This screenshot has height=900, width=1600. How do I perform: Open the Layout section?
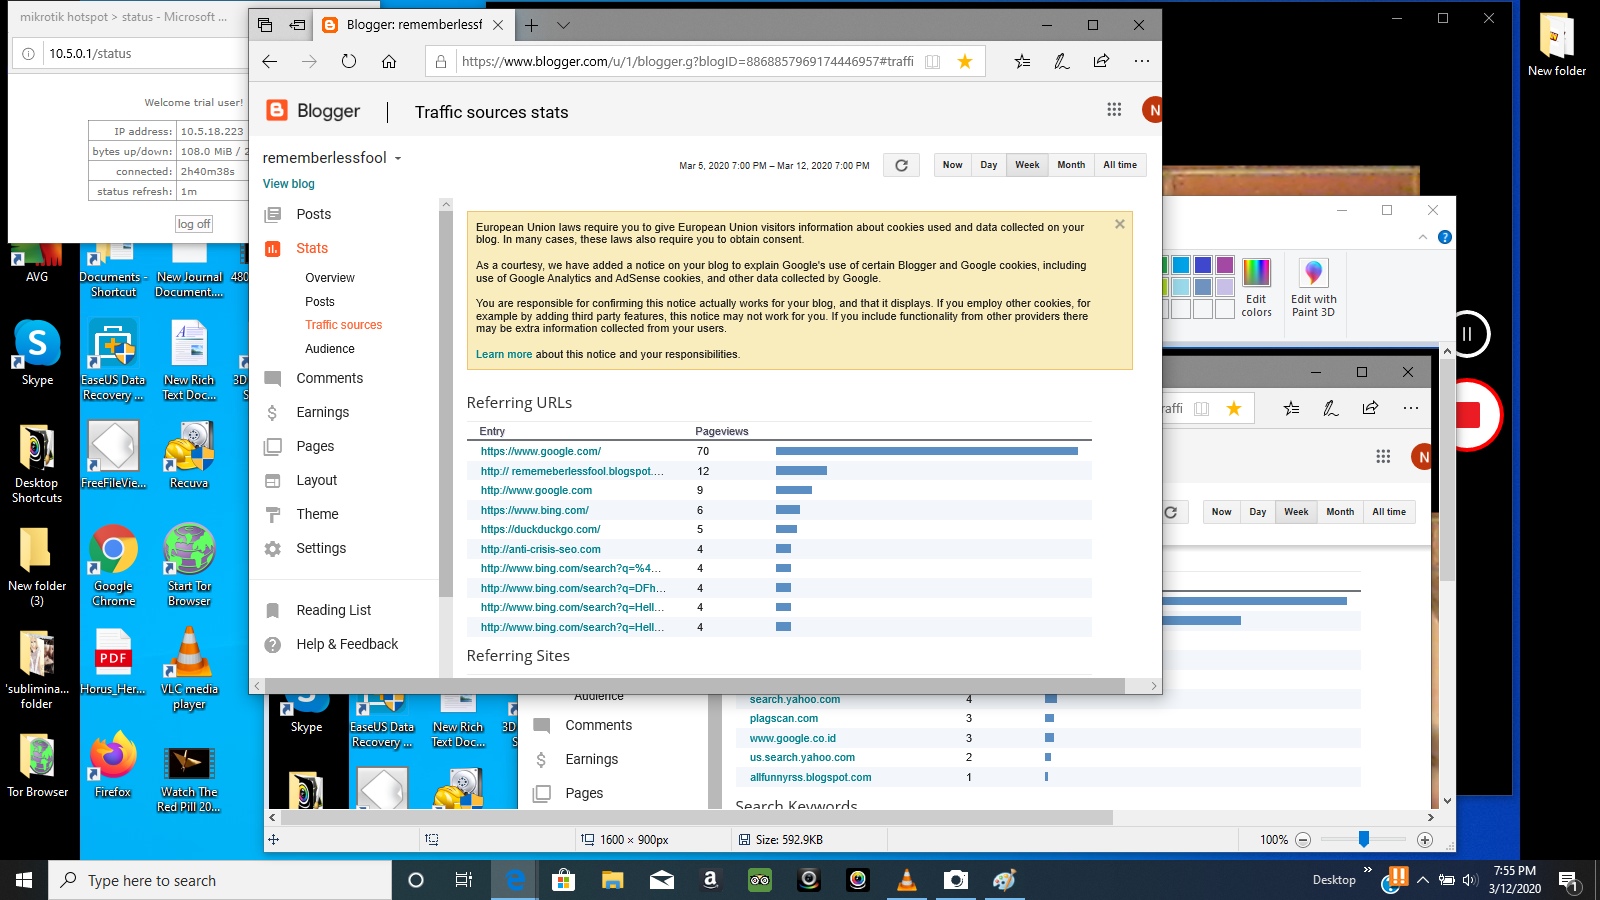tap(316, 480)
